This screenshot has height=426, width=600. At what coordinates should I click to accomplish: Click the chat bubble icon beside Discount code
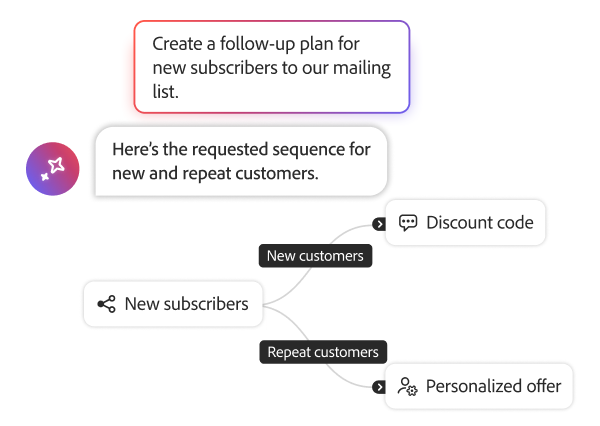[x=407, y=223]
